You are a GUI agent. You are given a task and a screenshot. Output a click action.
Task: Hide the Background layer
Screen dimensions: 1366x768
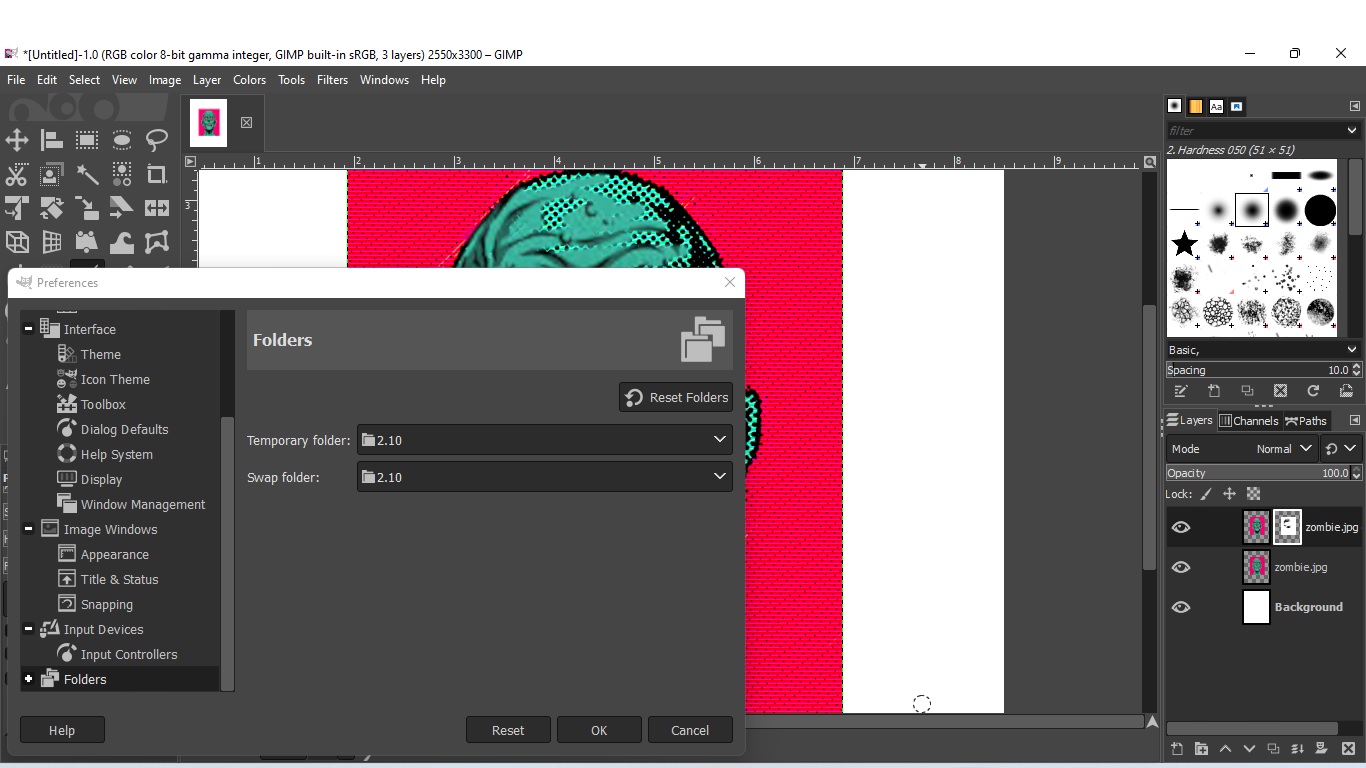1181,607
